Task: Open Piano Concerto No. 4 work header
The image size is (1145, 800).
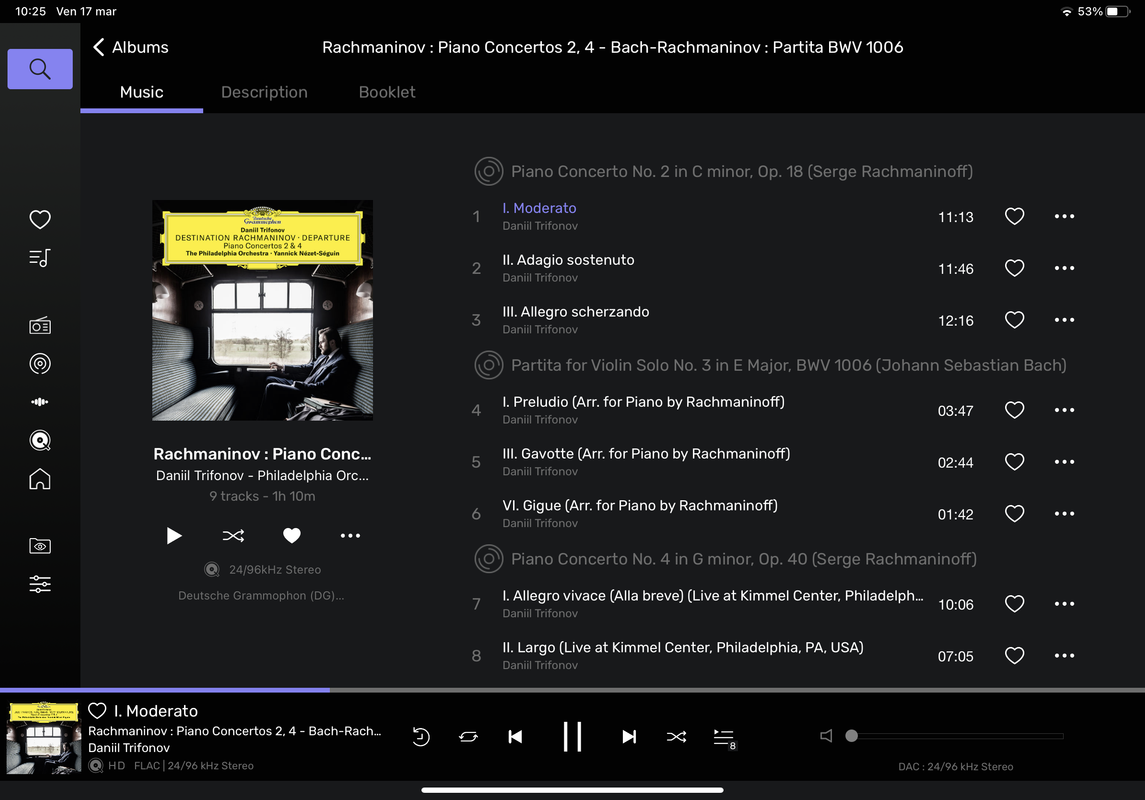Action: click(x=726, y=559)
